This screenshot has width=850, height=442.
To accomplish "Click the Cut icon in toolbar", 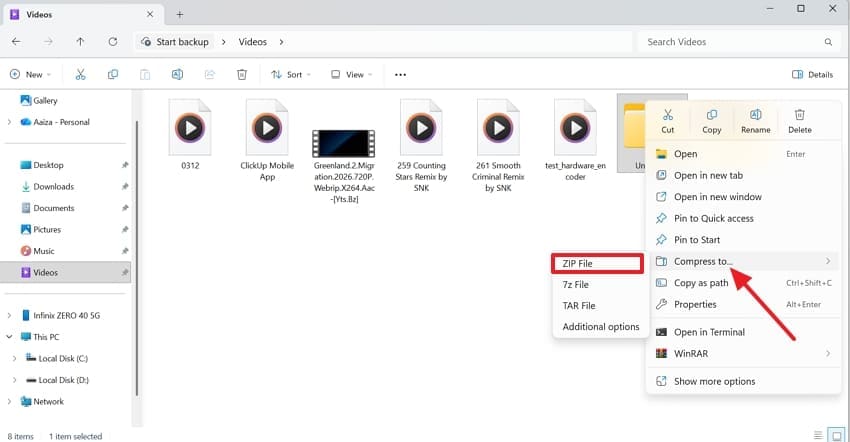I will pyautogui.click(x=80, y=74).
